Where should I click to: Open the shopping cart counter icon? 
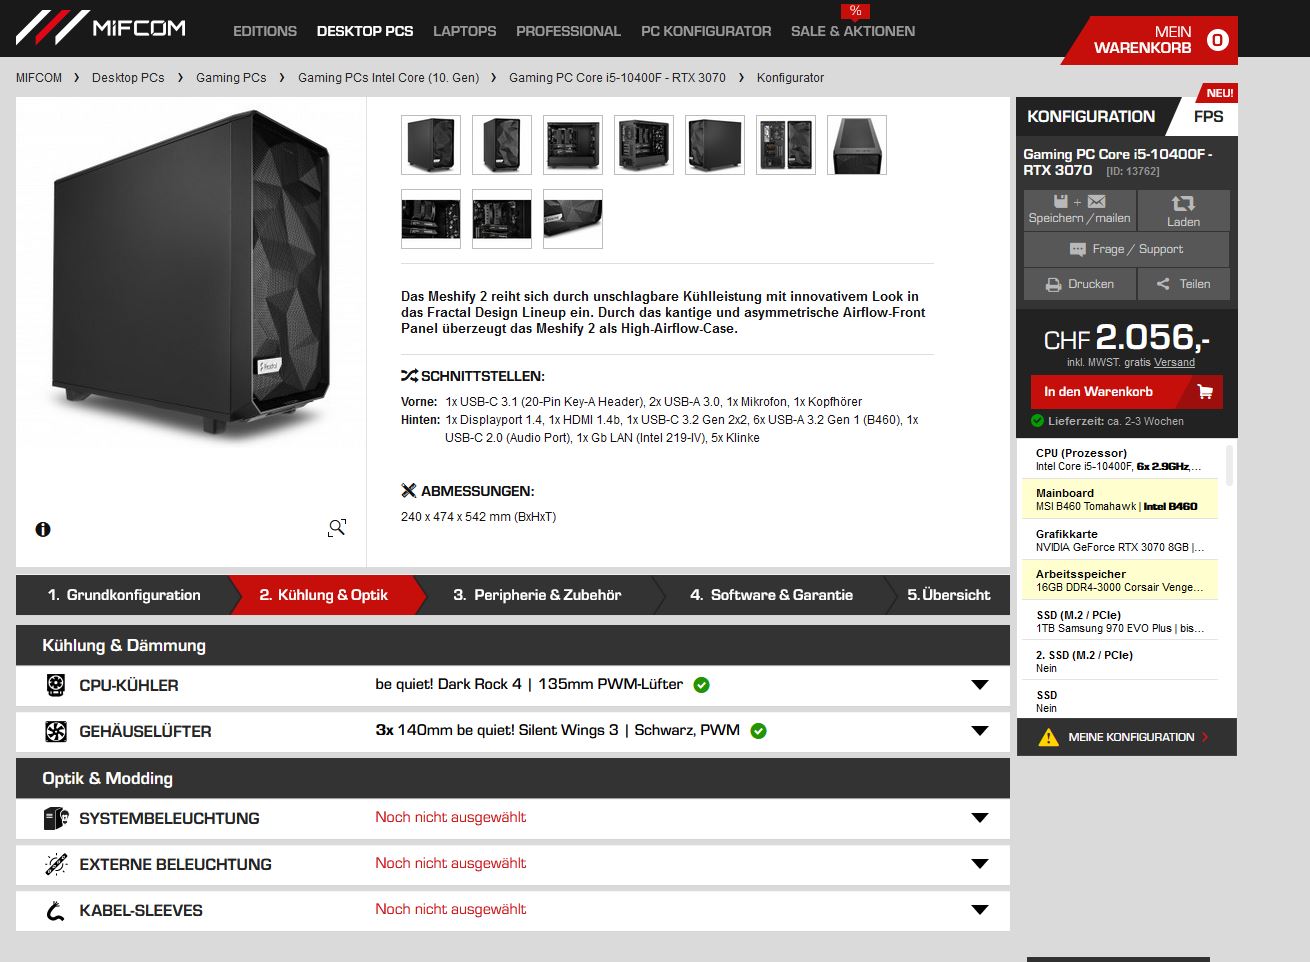click(1217, 40)
